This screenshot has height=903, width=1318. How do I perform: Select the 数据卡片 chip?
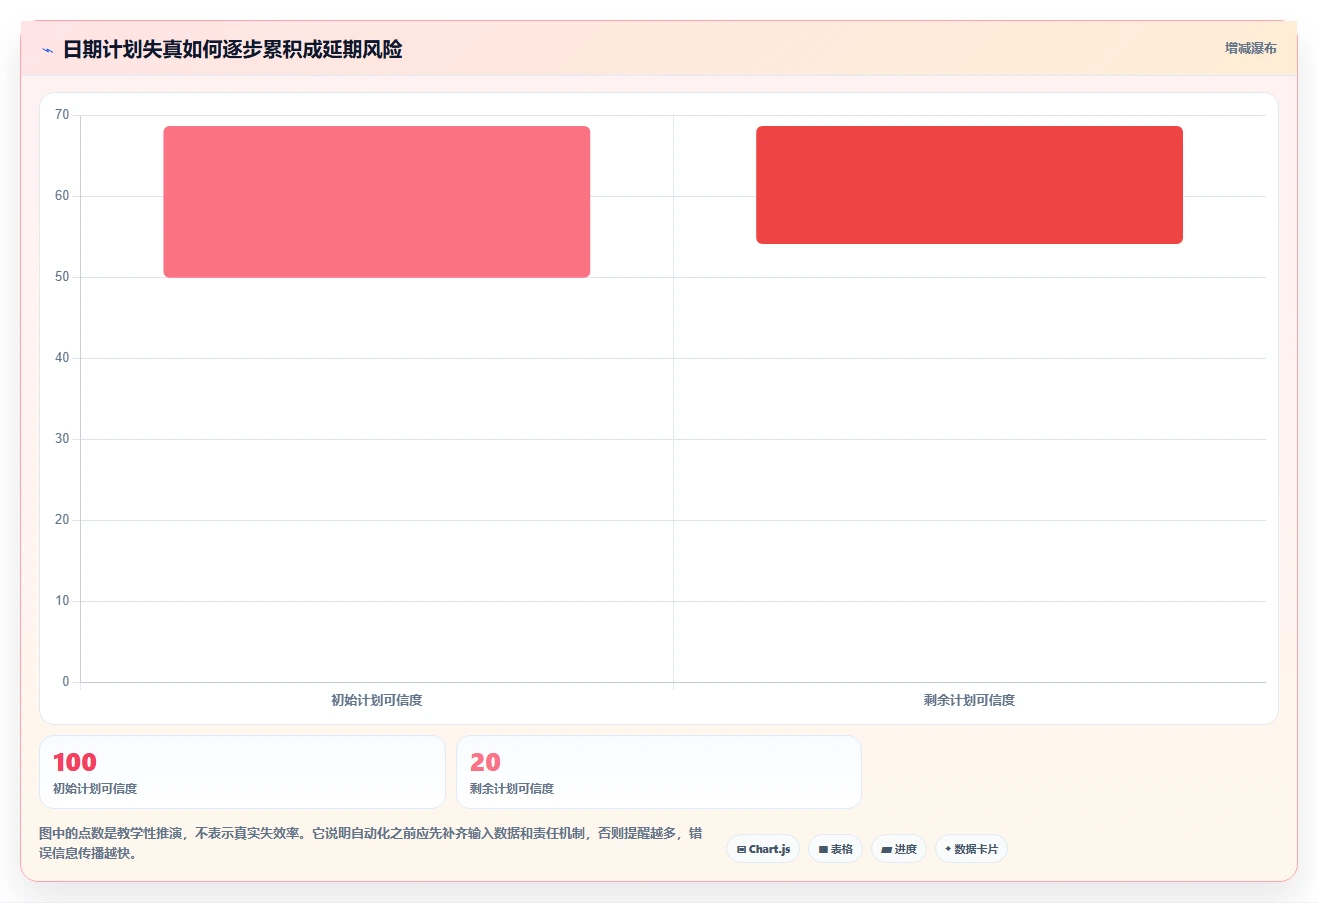(971, 849)
